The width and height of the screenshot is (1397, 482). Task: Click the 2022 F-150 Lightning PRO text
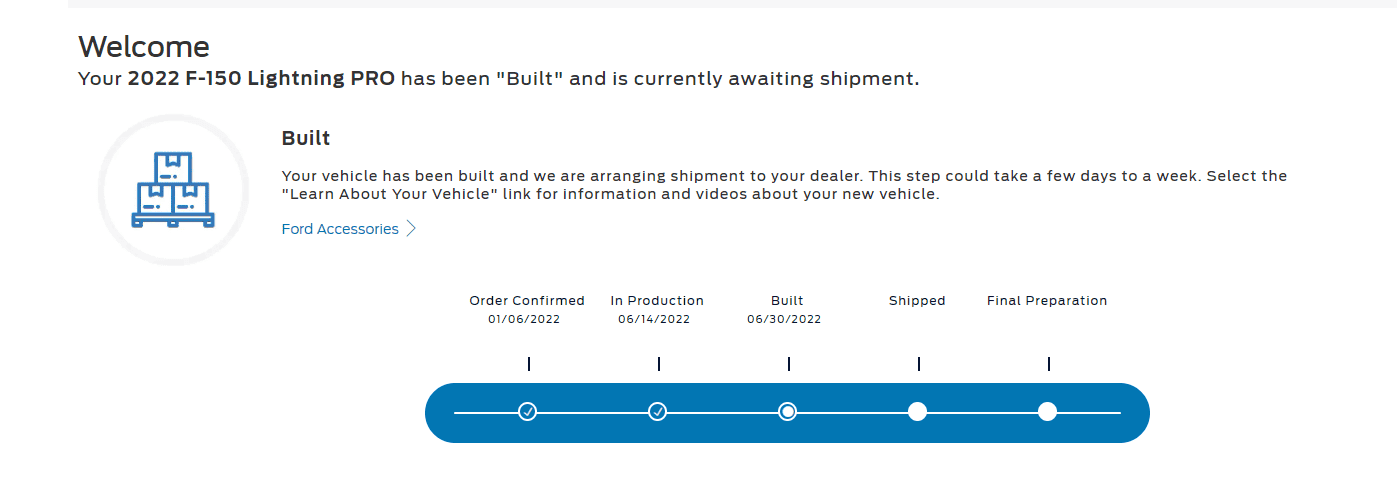(x=262, y=78)
